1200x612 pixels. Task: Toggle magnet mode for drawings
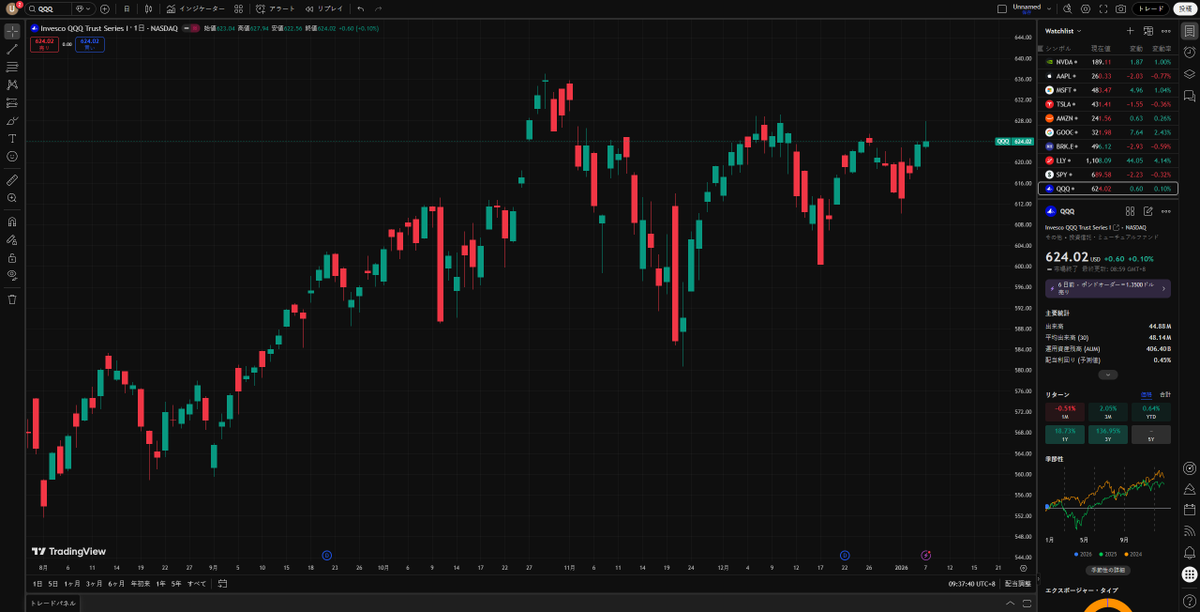click(x=12, y=222)
